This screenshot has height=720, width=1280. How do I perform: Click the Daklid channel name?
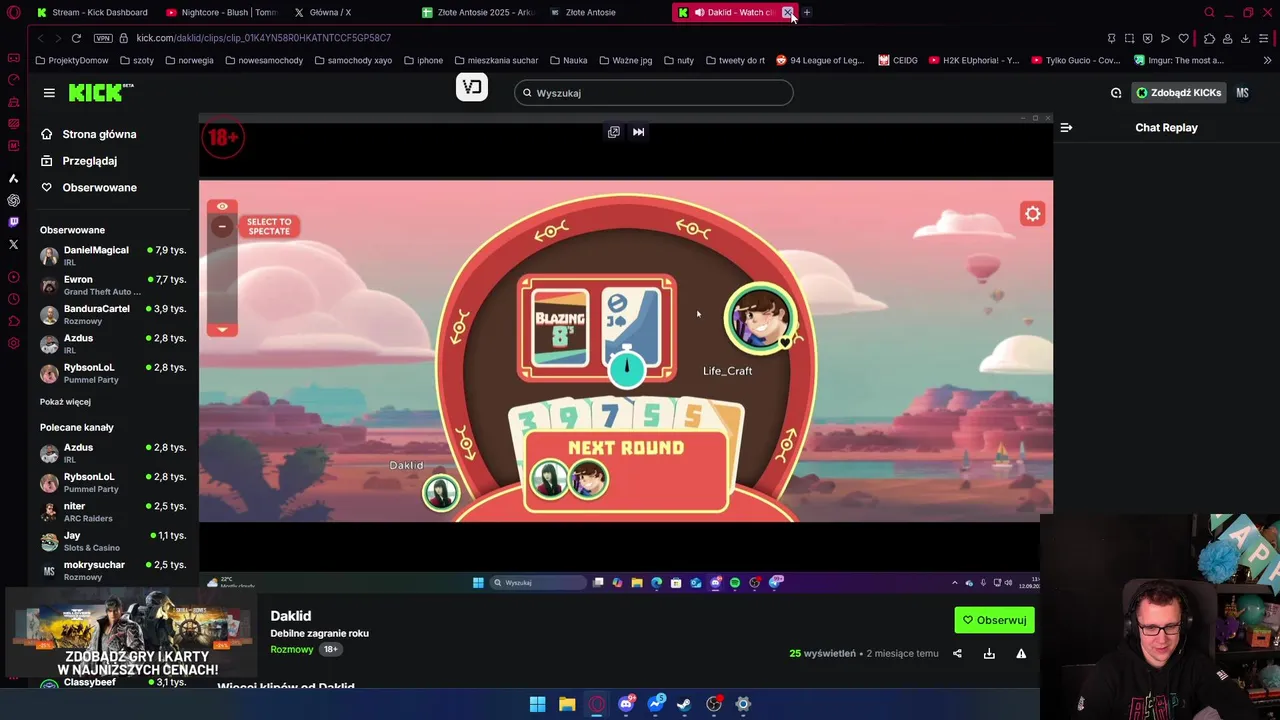(x=291, y=616)
